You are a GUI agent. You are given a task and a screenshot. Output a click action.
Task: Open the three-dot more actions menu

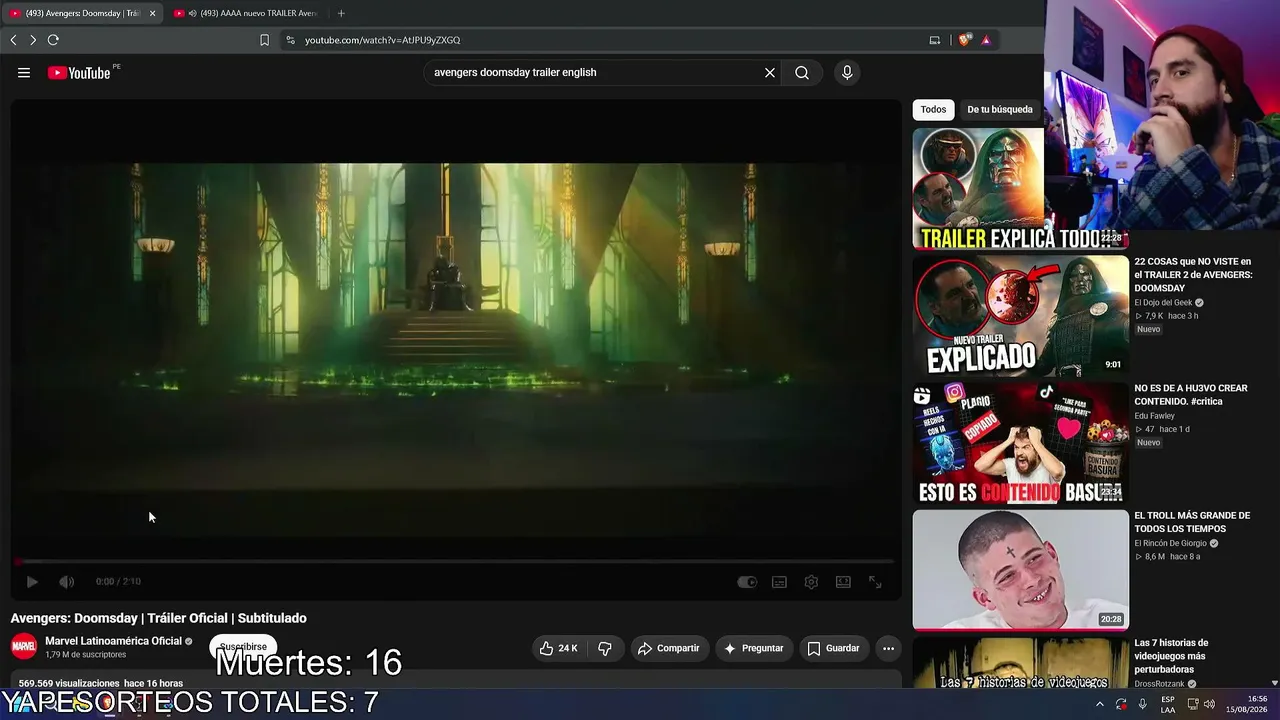888,648
